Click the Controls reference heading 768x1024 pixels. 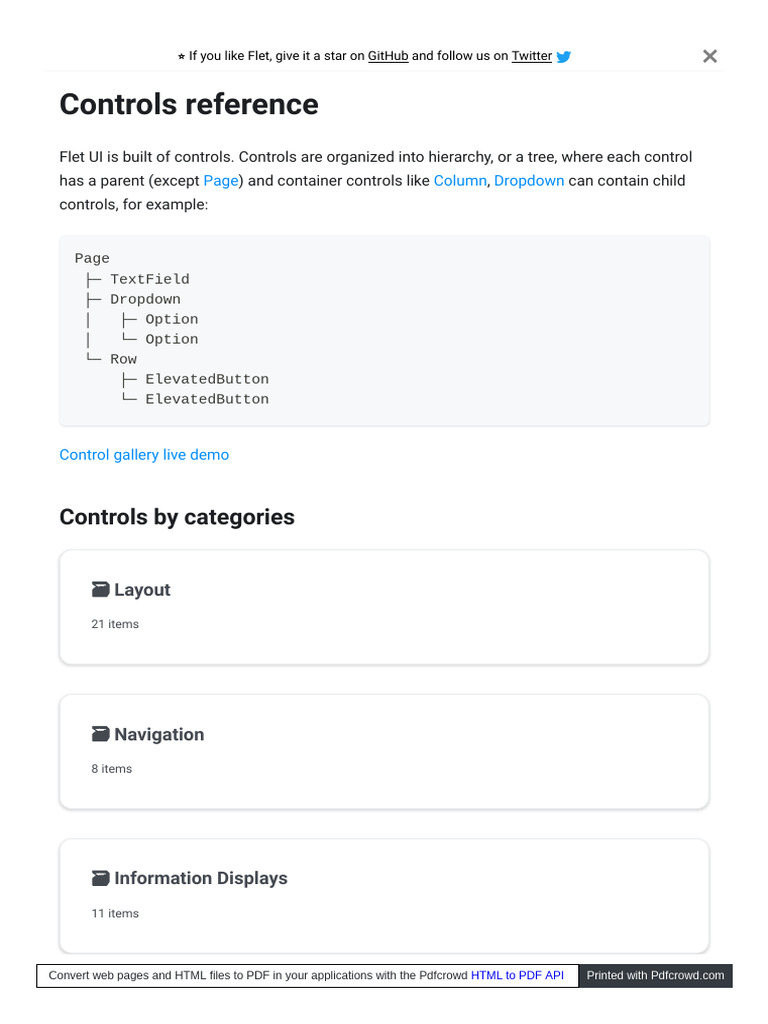(189, 104)
